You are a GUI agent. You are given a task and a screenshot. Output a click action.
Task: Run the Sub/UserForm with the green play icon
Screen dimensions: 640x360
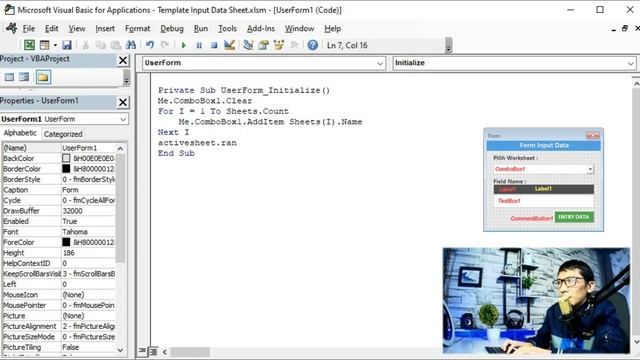(184, 45)
